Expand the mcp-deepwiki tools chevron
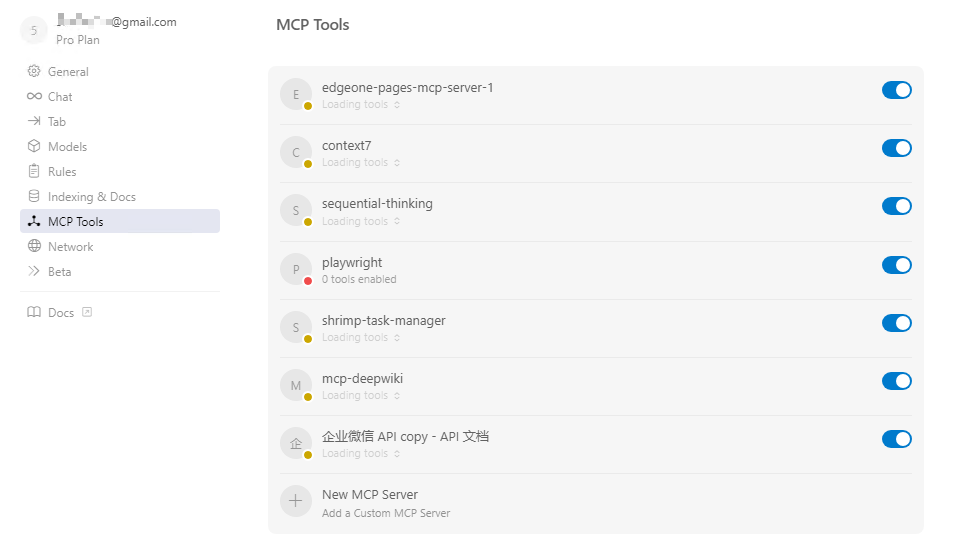971x550 pixels. click(397, 396)
